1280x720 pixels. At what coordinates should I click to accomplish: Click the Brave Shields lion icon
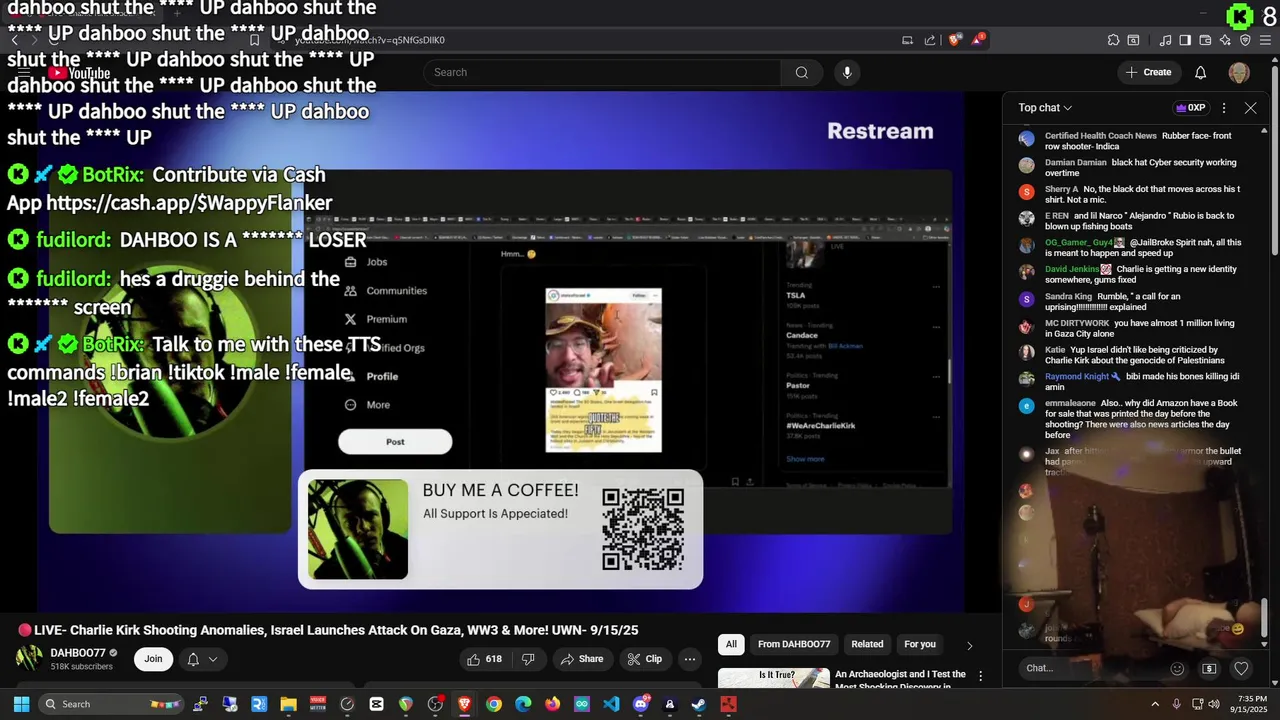coord(955,40)
